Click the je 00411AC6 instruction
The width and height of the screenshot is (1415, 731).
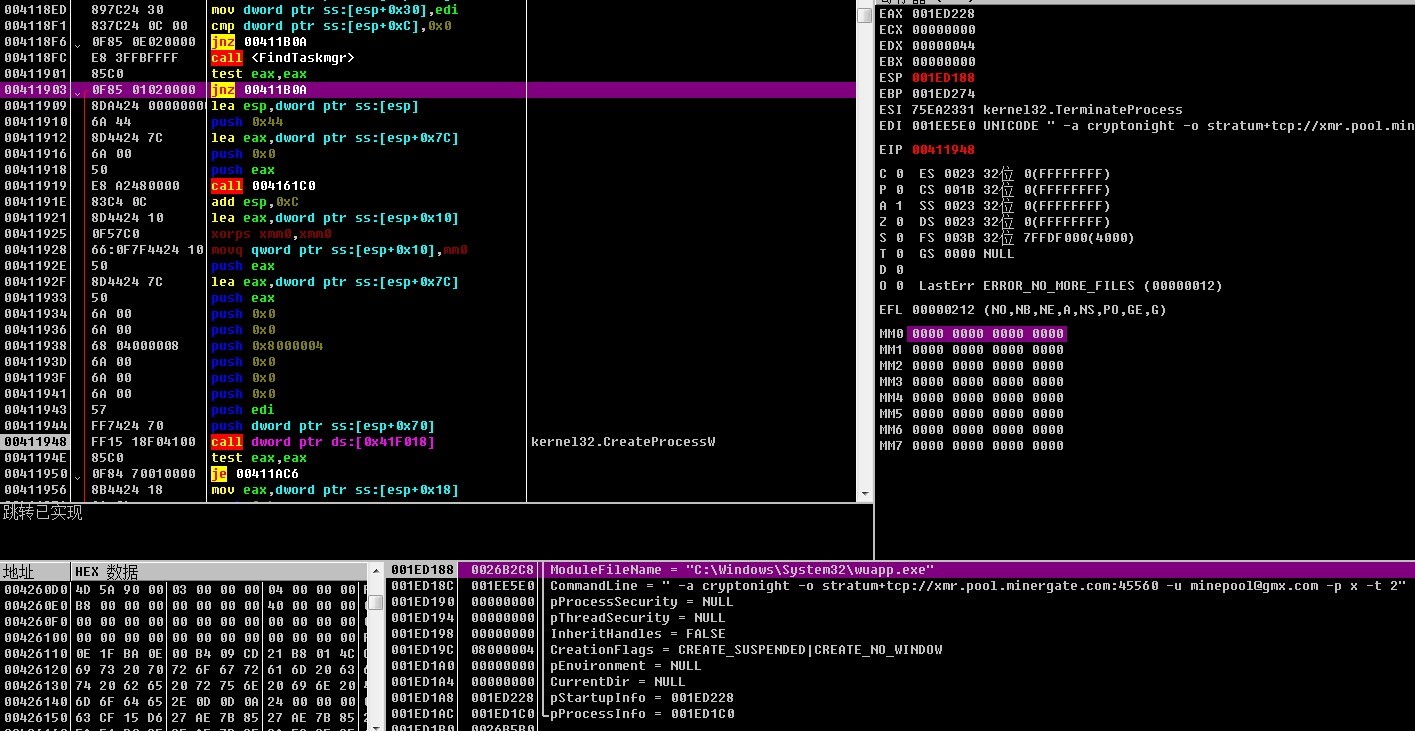pyautogui.click(x=255, y=474)
